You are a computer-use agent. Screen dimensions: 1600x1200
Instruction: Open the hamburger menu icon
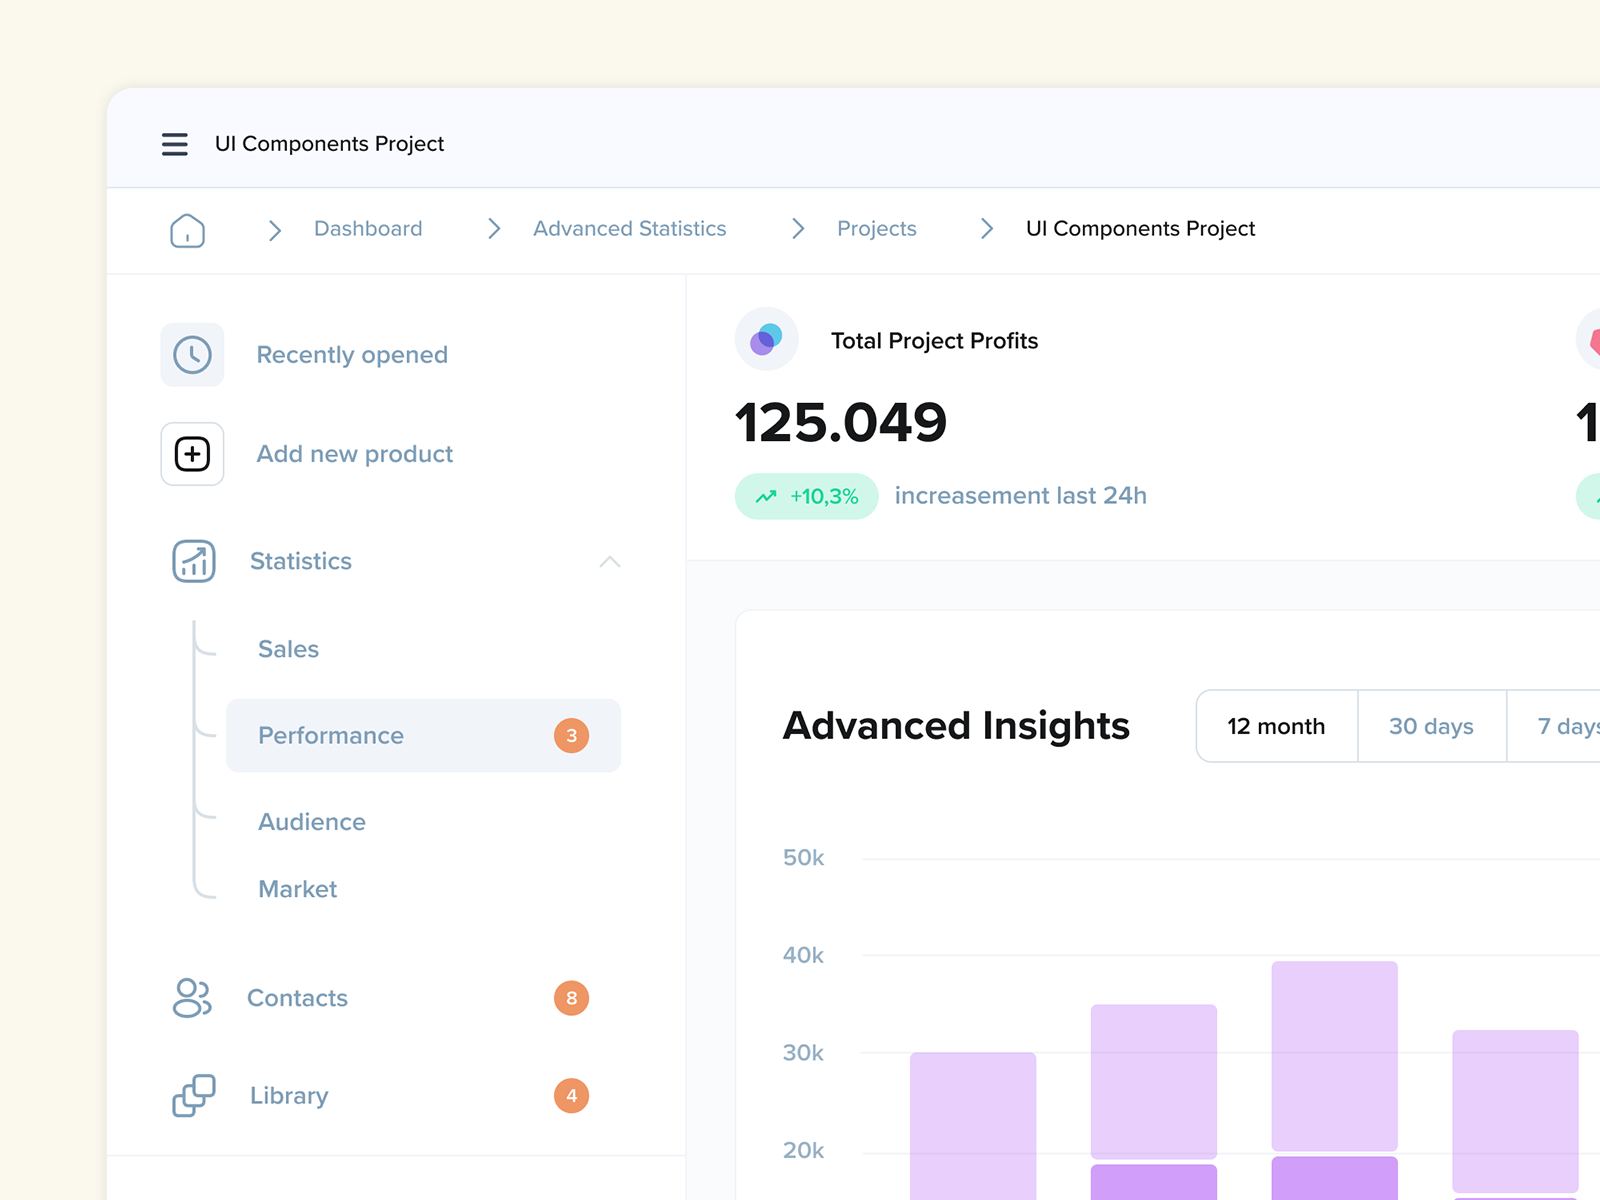click(x=175, y=144)
